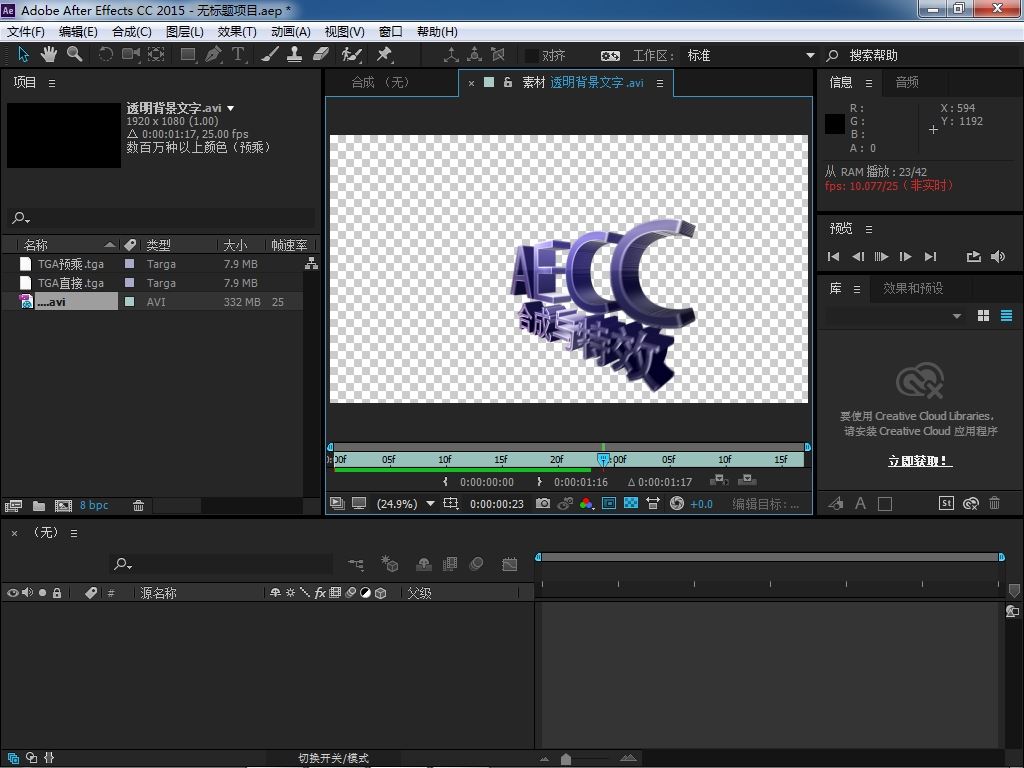Screen dimensions: 1024x768
Task: Select the Hand tool
Action: (x=48, y=55)
